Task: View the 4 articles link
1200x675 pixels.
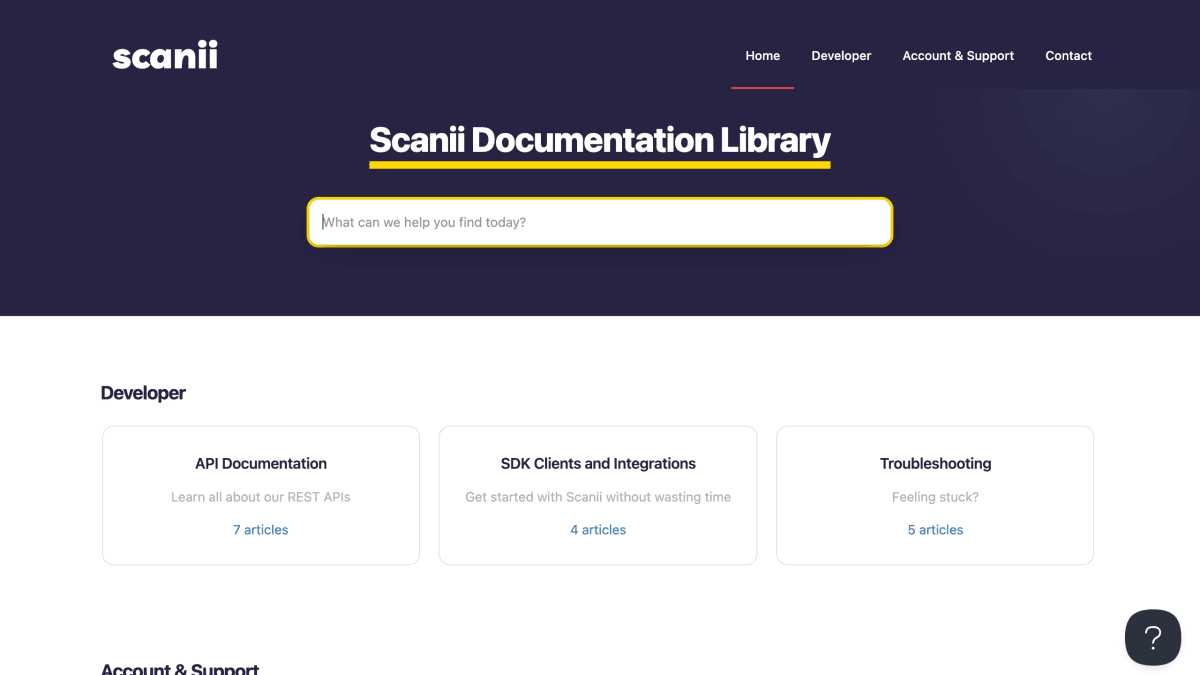Action: click(x=598, y=530)
